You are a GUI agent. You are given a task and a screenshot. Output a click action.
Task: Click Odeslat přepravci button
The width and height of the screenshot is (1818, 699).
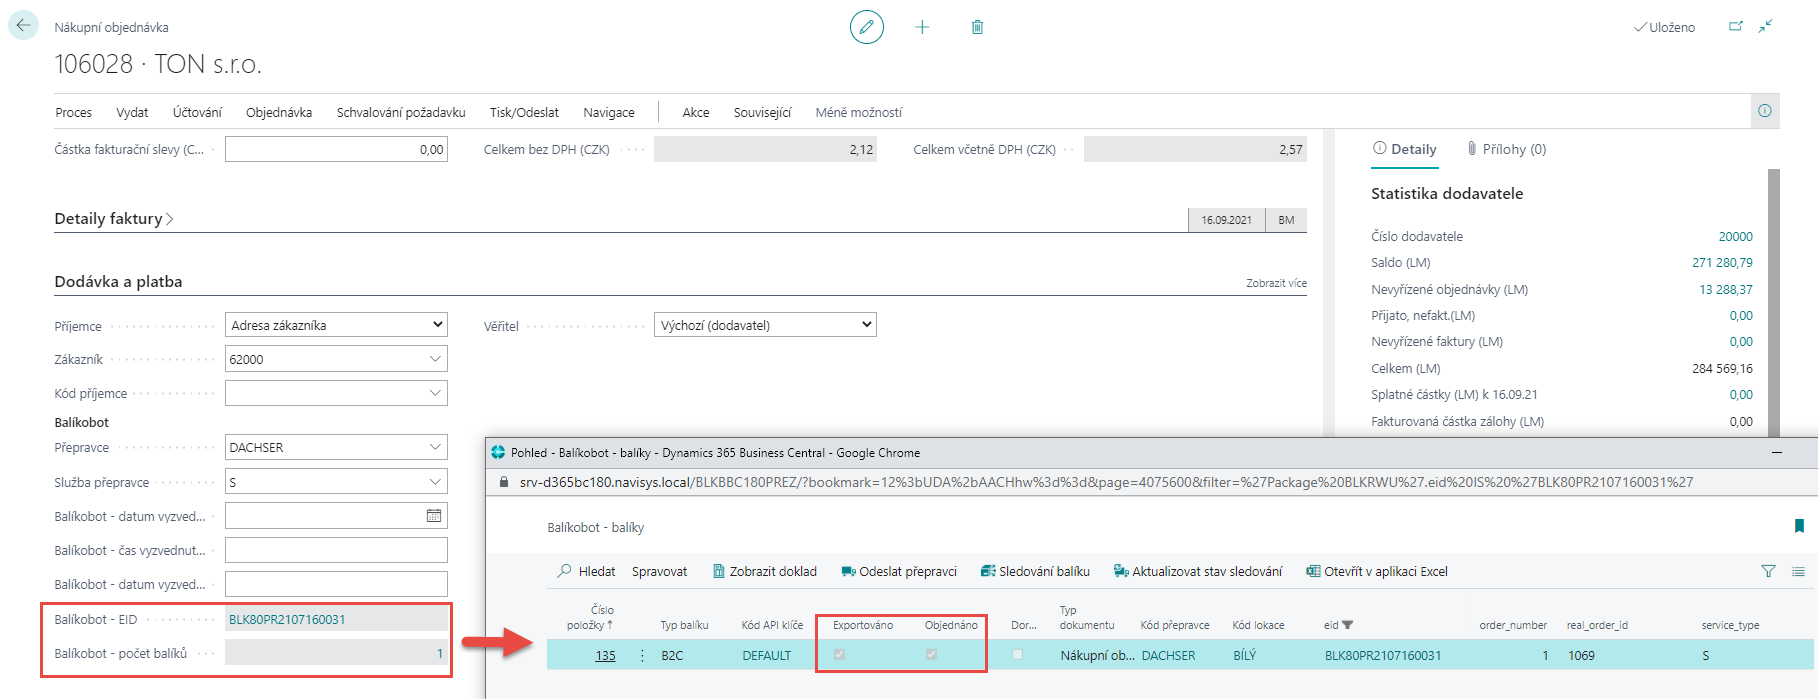[x=898, y=571]
